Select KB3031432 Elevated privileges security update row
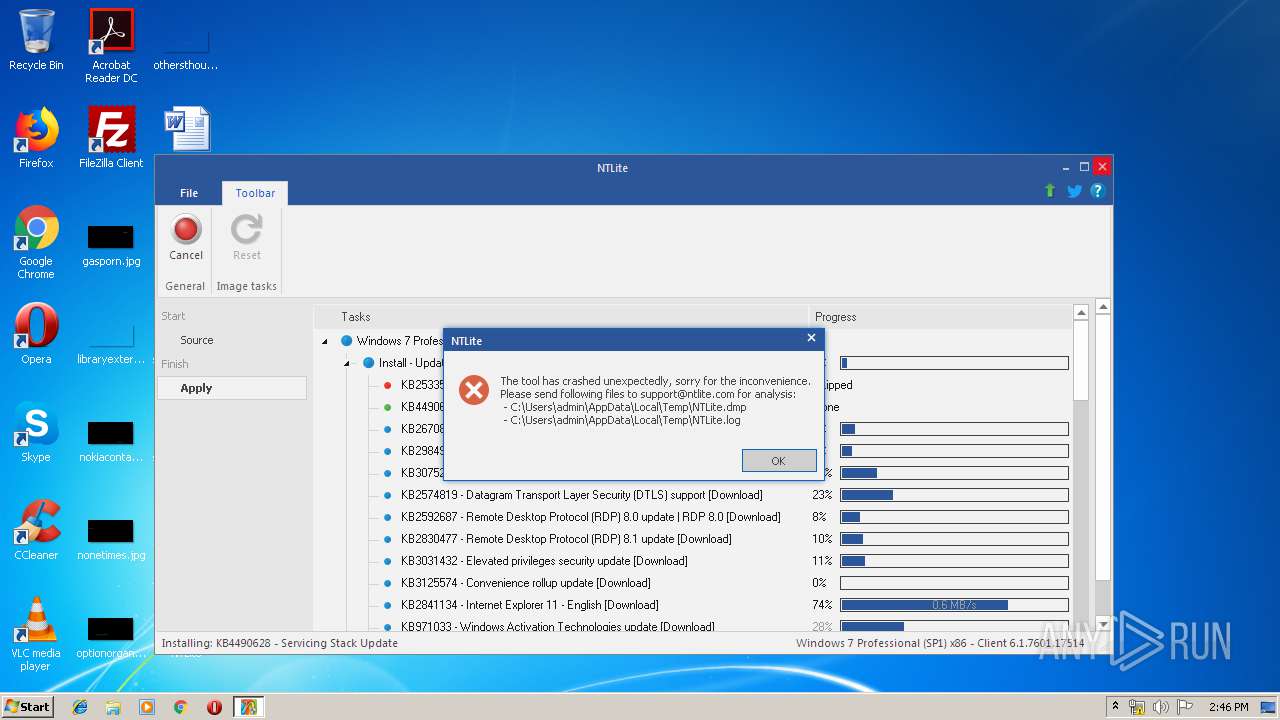This screenshot has height=720, width=1280. tap(544, 561)
